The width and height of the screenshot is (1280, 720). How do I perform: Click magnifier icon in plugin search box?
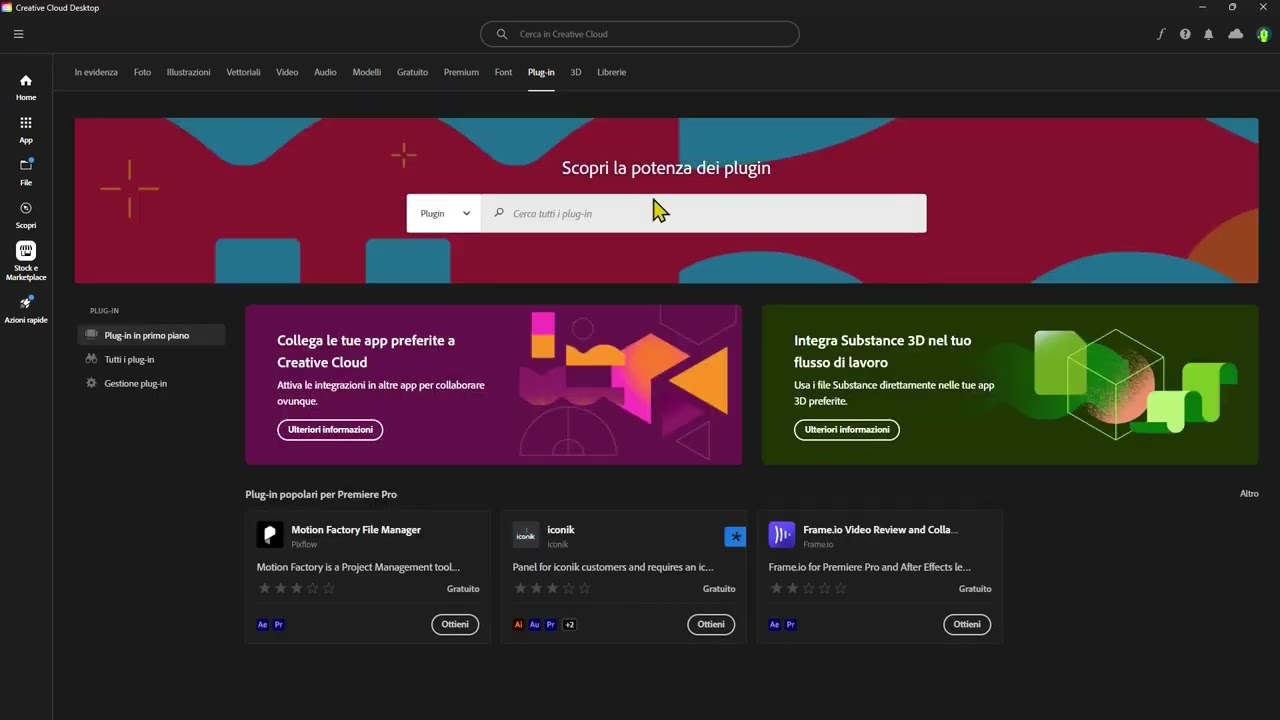point(499,213)
